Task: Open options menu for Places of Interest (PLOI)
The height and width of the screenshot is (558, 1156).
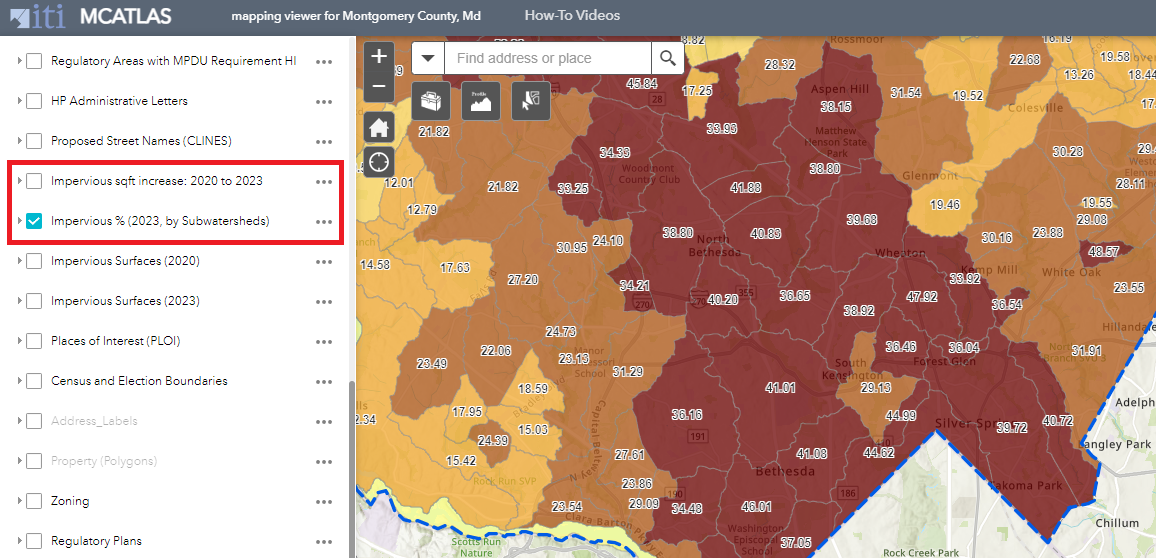Action: tap(324, 341)
